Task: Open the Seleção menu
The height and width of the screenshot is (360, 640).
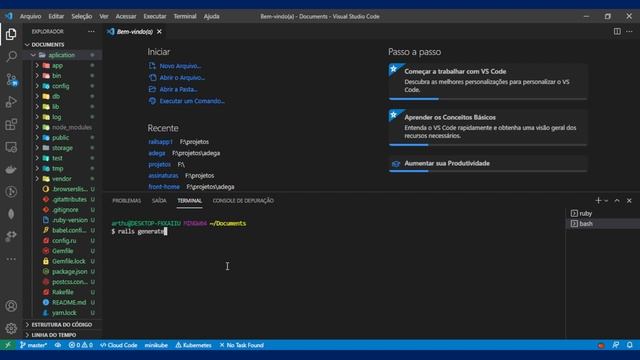Action: (82, 16)
